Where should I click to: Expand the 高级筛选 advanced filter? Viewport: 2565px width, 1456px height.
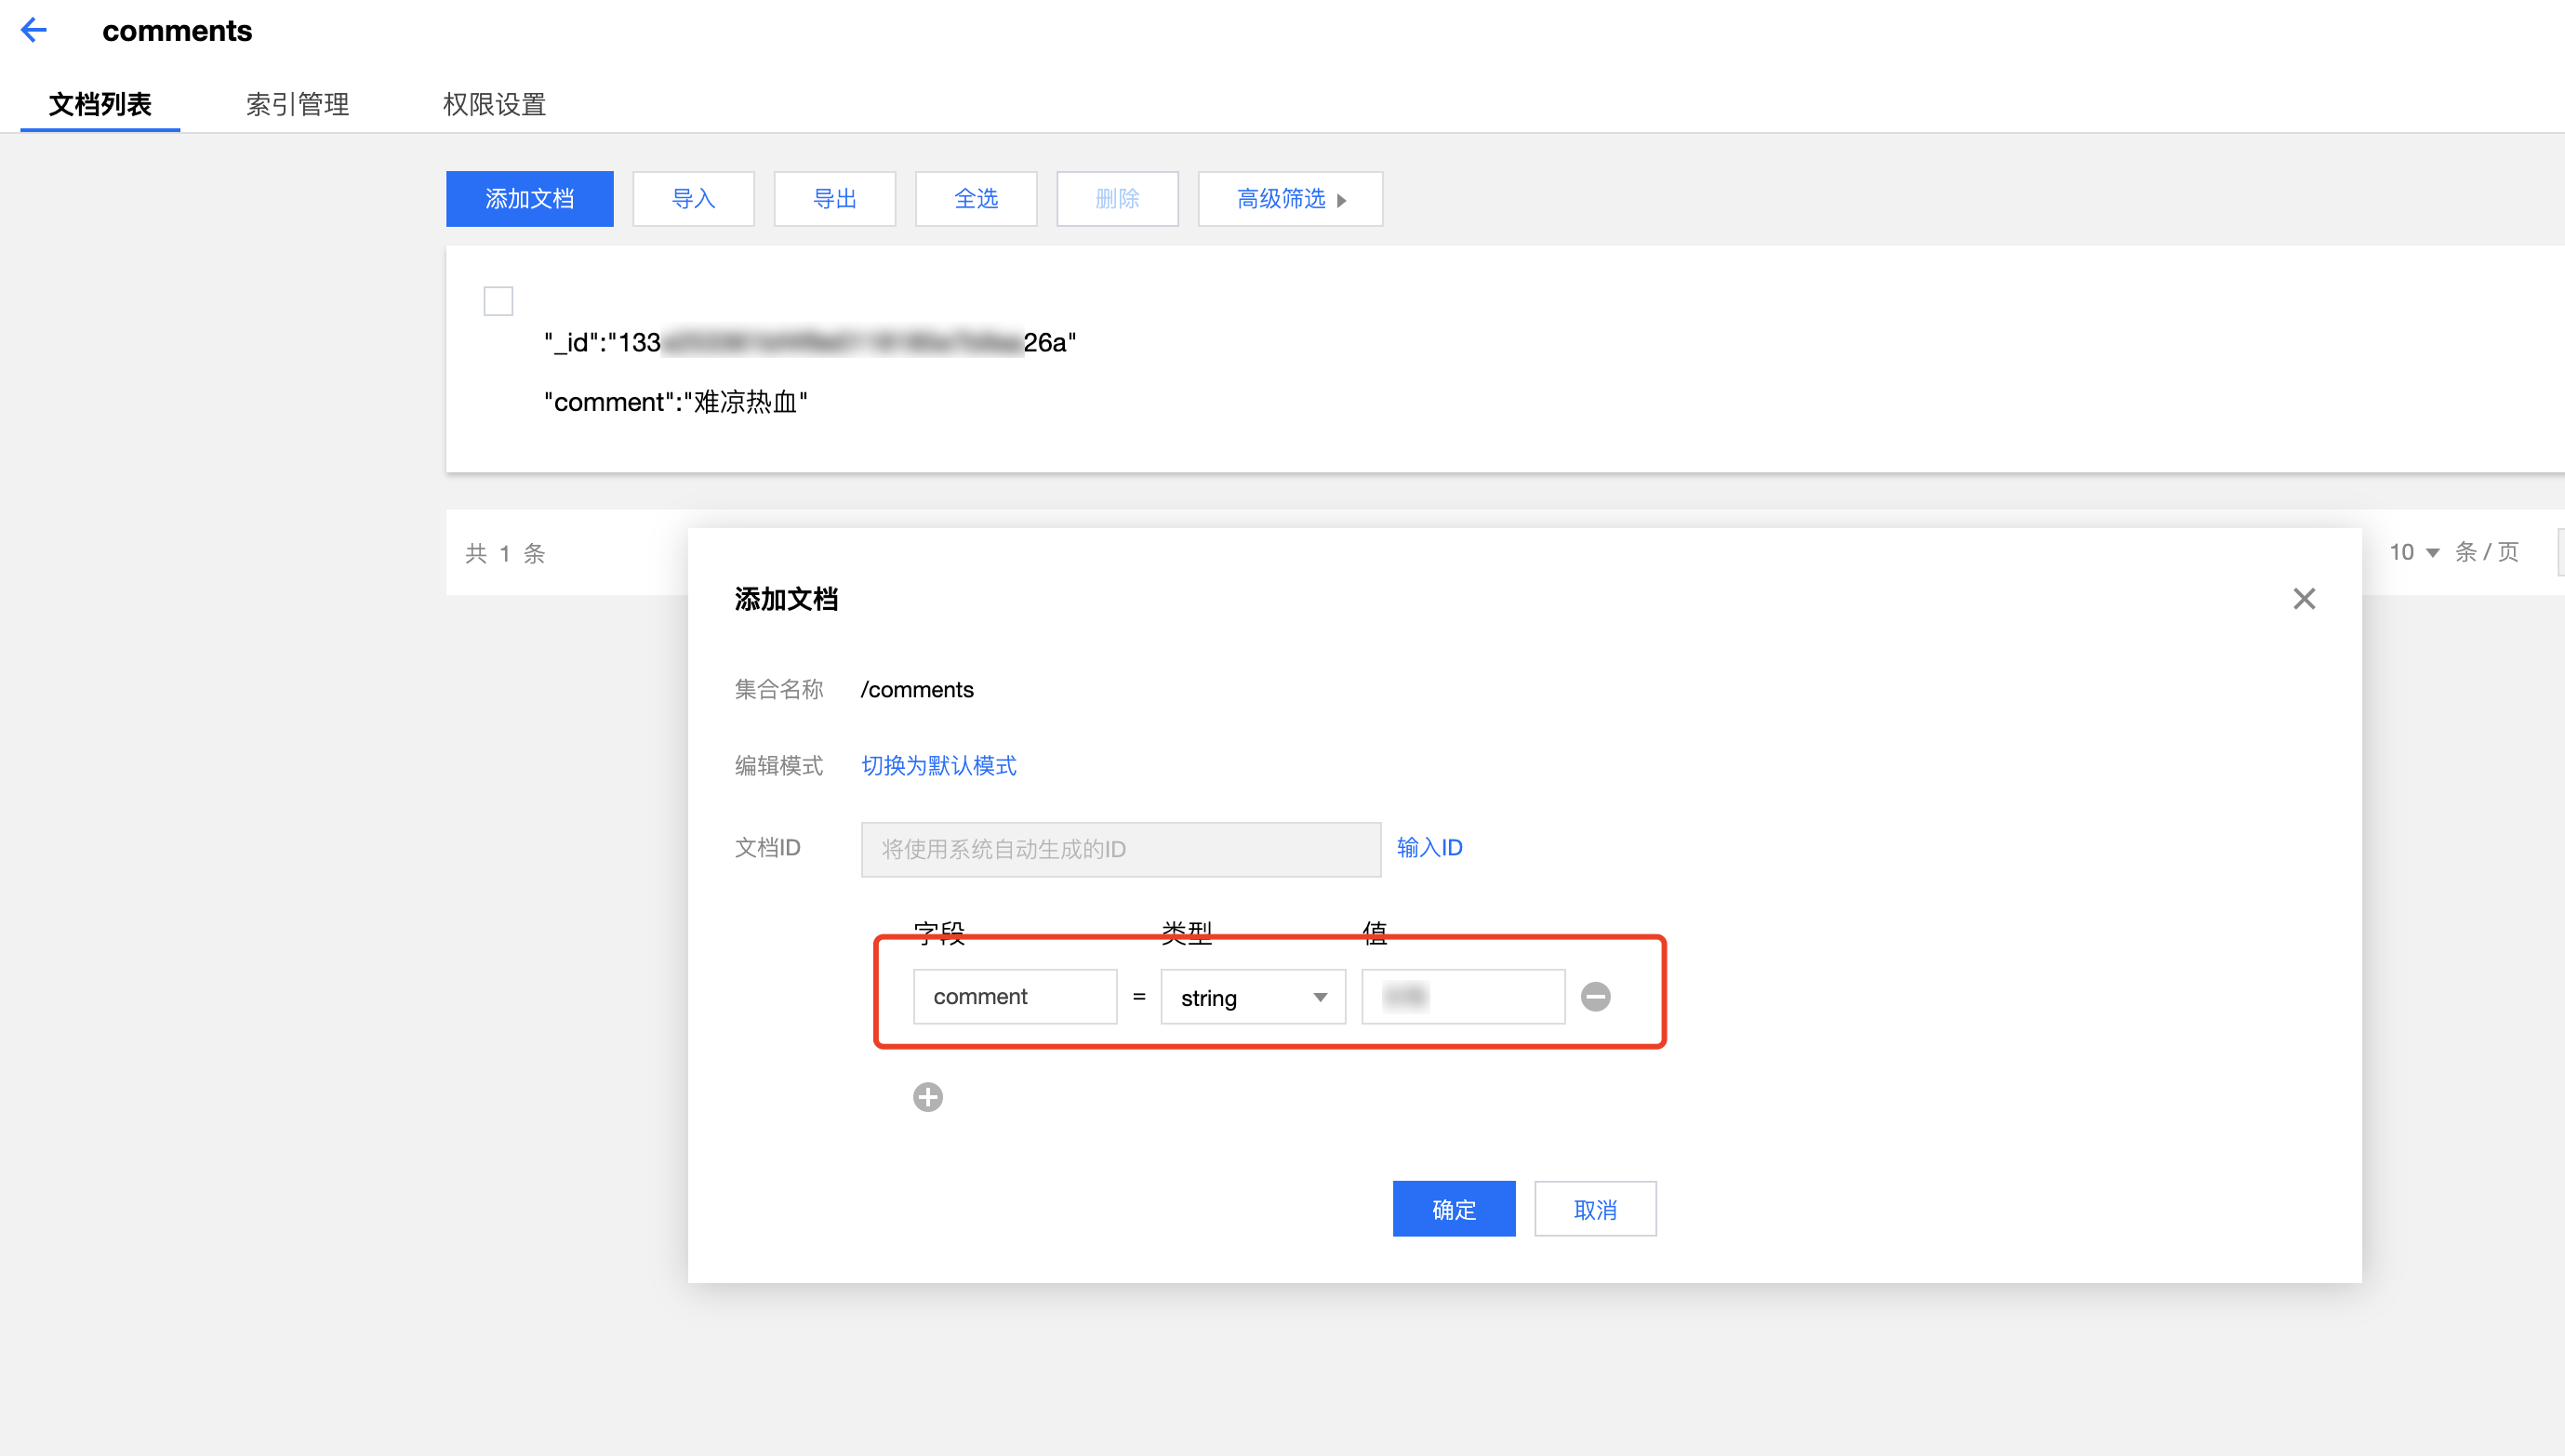point(1290,199)
